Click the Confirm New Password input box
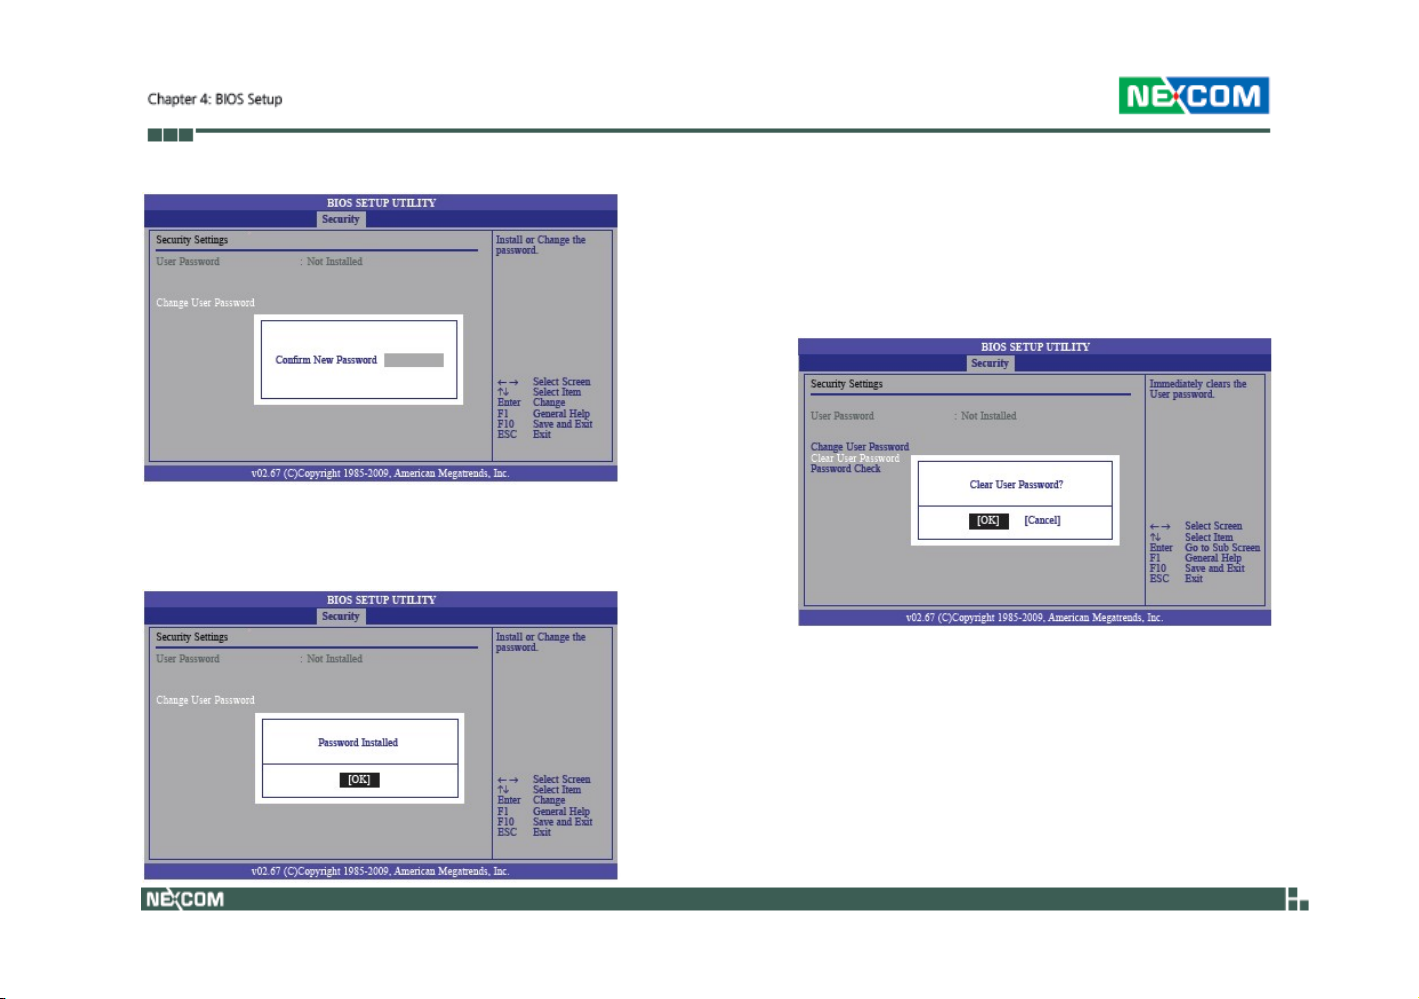The width and height of the screenshot is (1419, 999). pos(414,360)
